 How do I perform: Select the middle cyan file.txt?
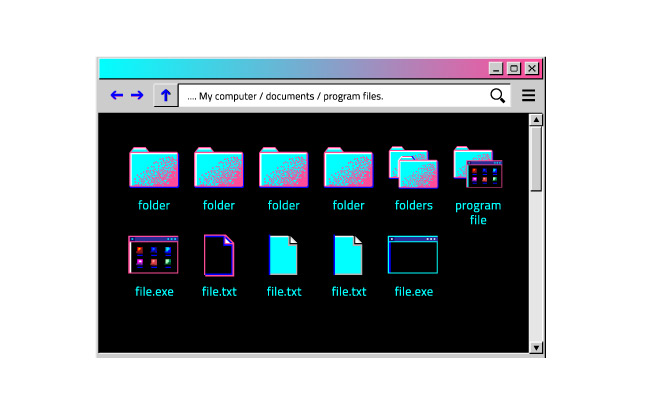[284, 255]
